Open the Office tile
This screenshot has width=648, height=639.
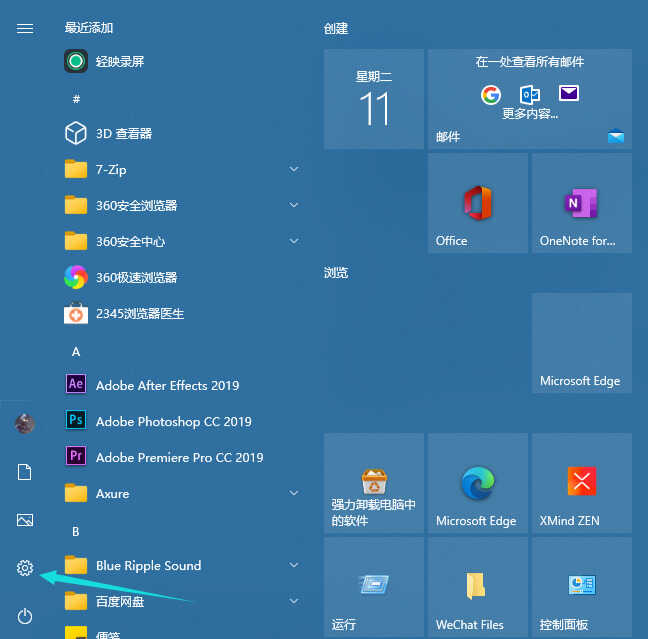click(x=477, y=203)
